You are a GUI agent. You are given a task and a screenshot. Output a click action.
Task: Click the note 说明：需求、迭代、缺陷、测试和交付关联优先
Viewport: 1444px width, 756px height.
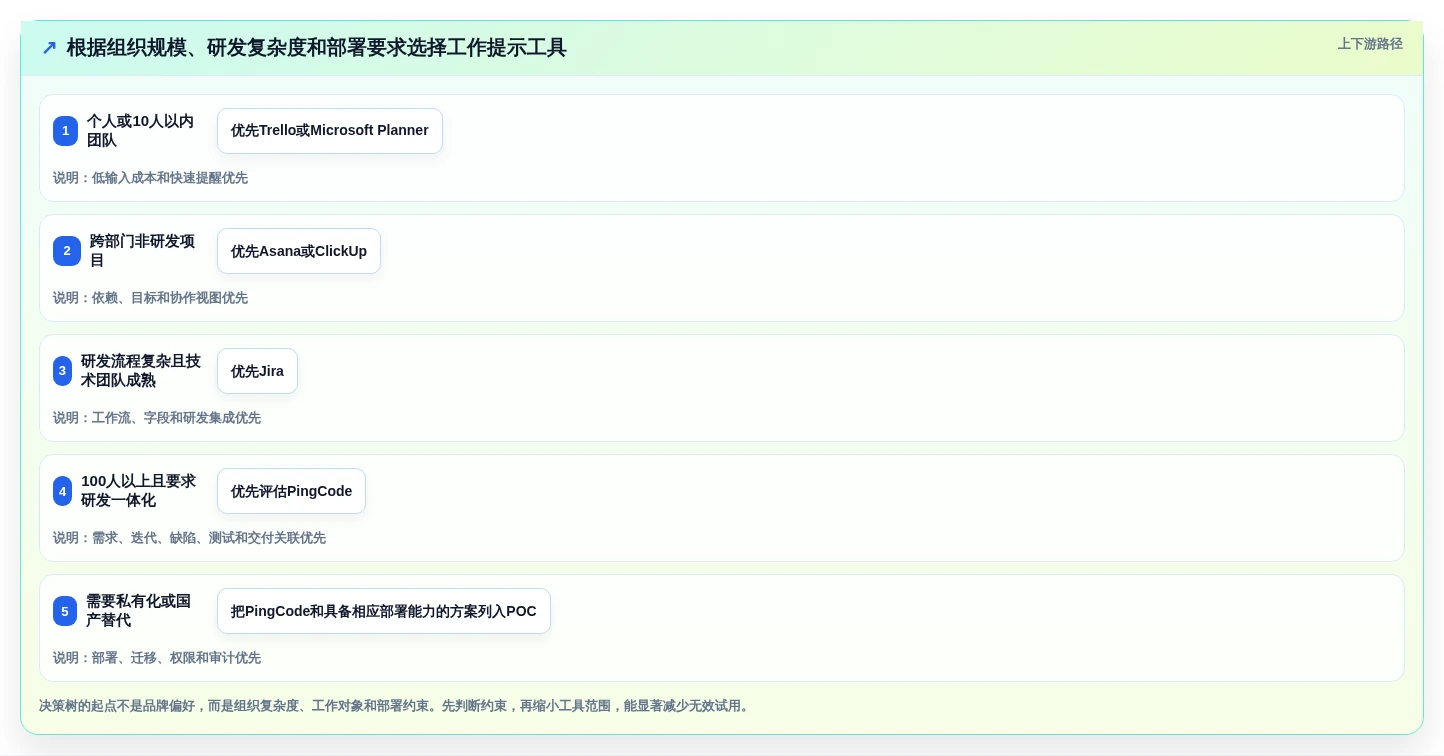[x=189, y=538]
